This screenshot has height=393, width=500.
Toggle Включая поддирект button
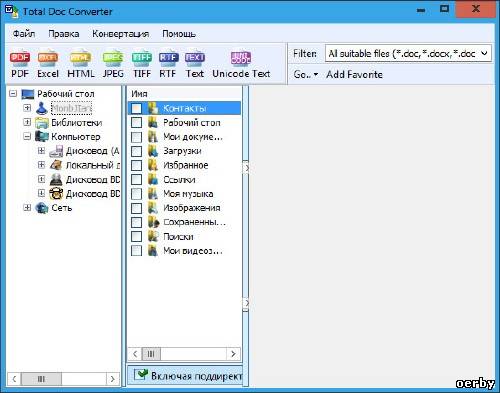185,375
